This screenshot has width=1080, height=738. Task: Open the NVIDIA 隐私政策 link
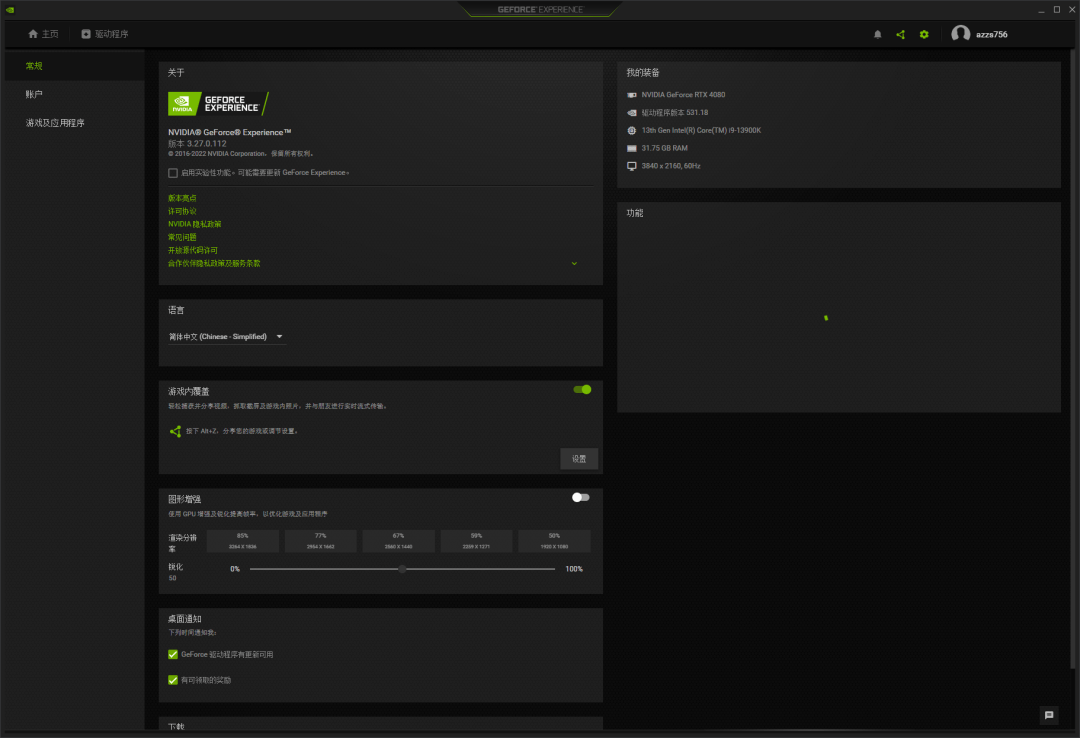[x=195, y=224]
